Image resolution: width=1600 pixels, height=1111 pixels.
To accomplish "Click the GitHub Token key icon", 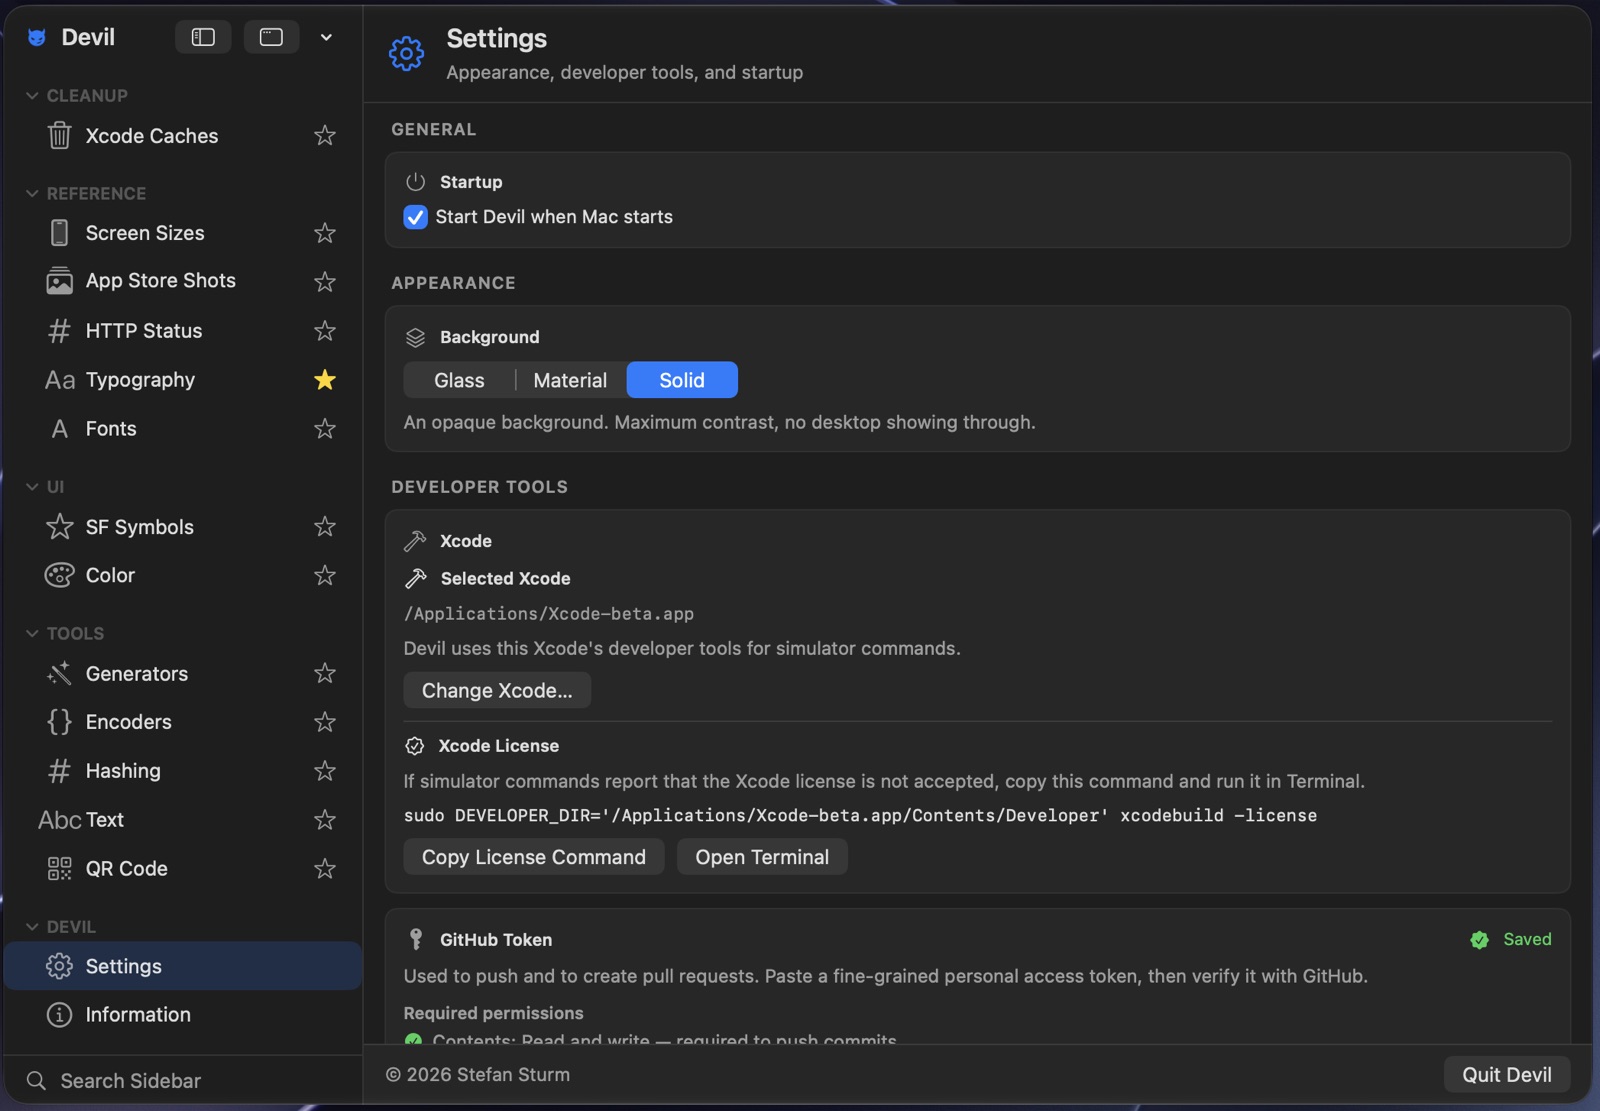I will 415,939.
